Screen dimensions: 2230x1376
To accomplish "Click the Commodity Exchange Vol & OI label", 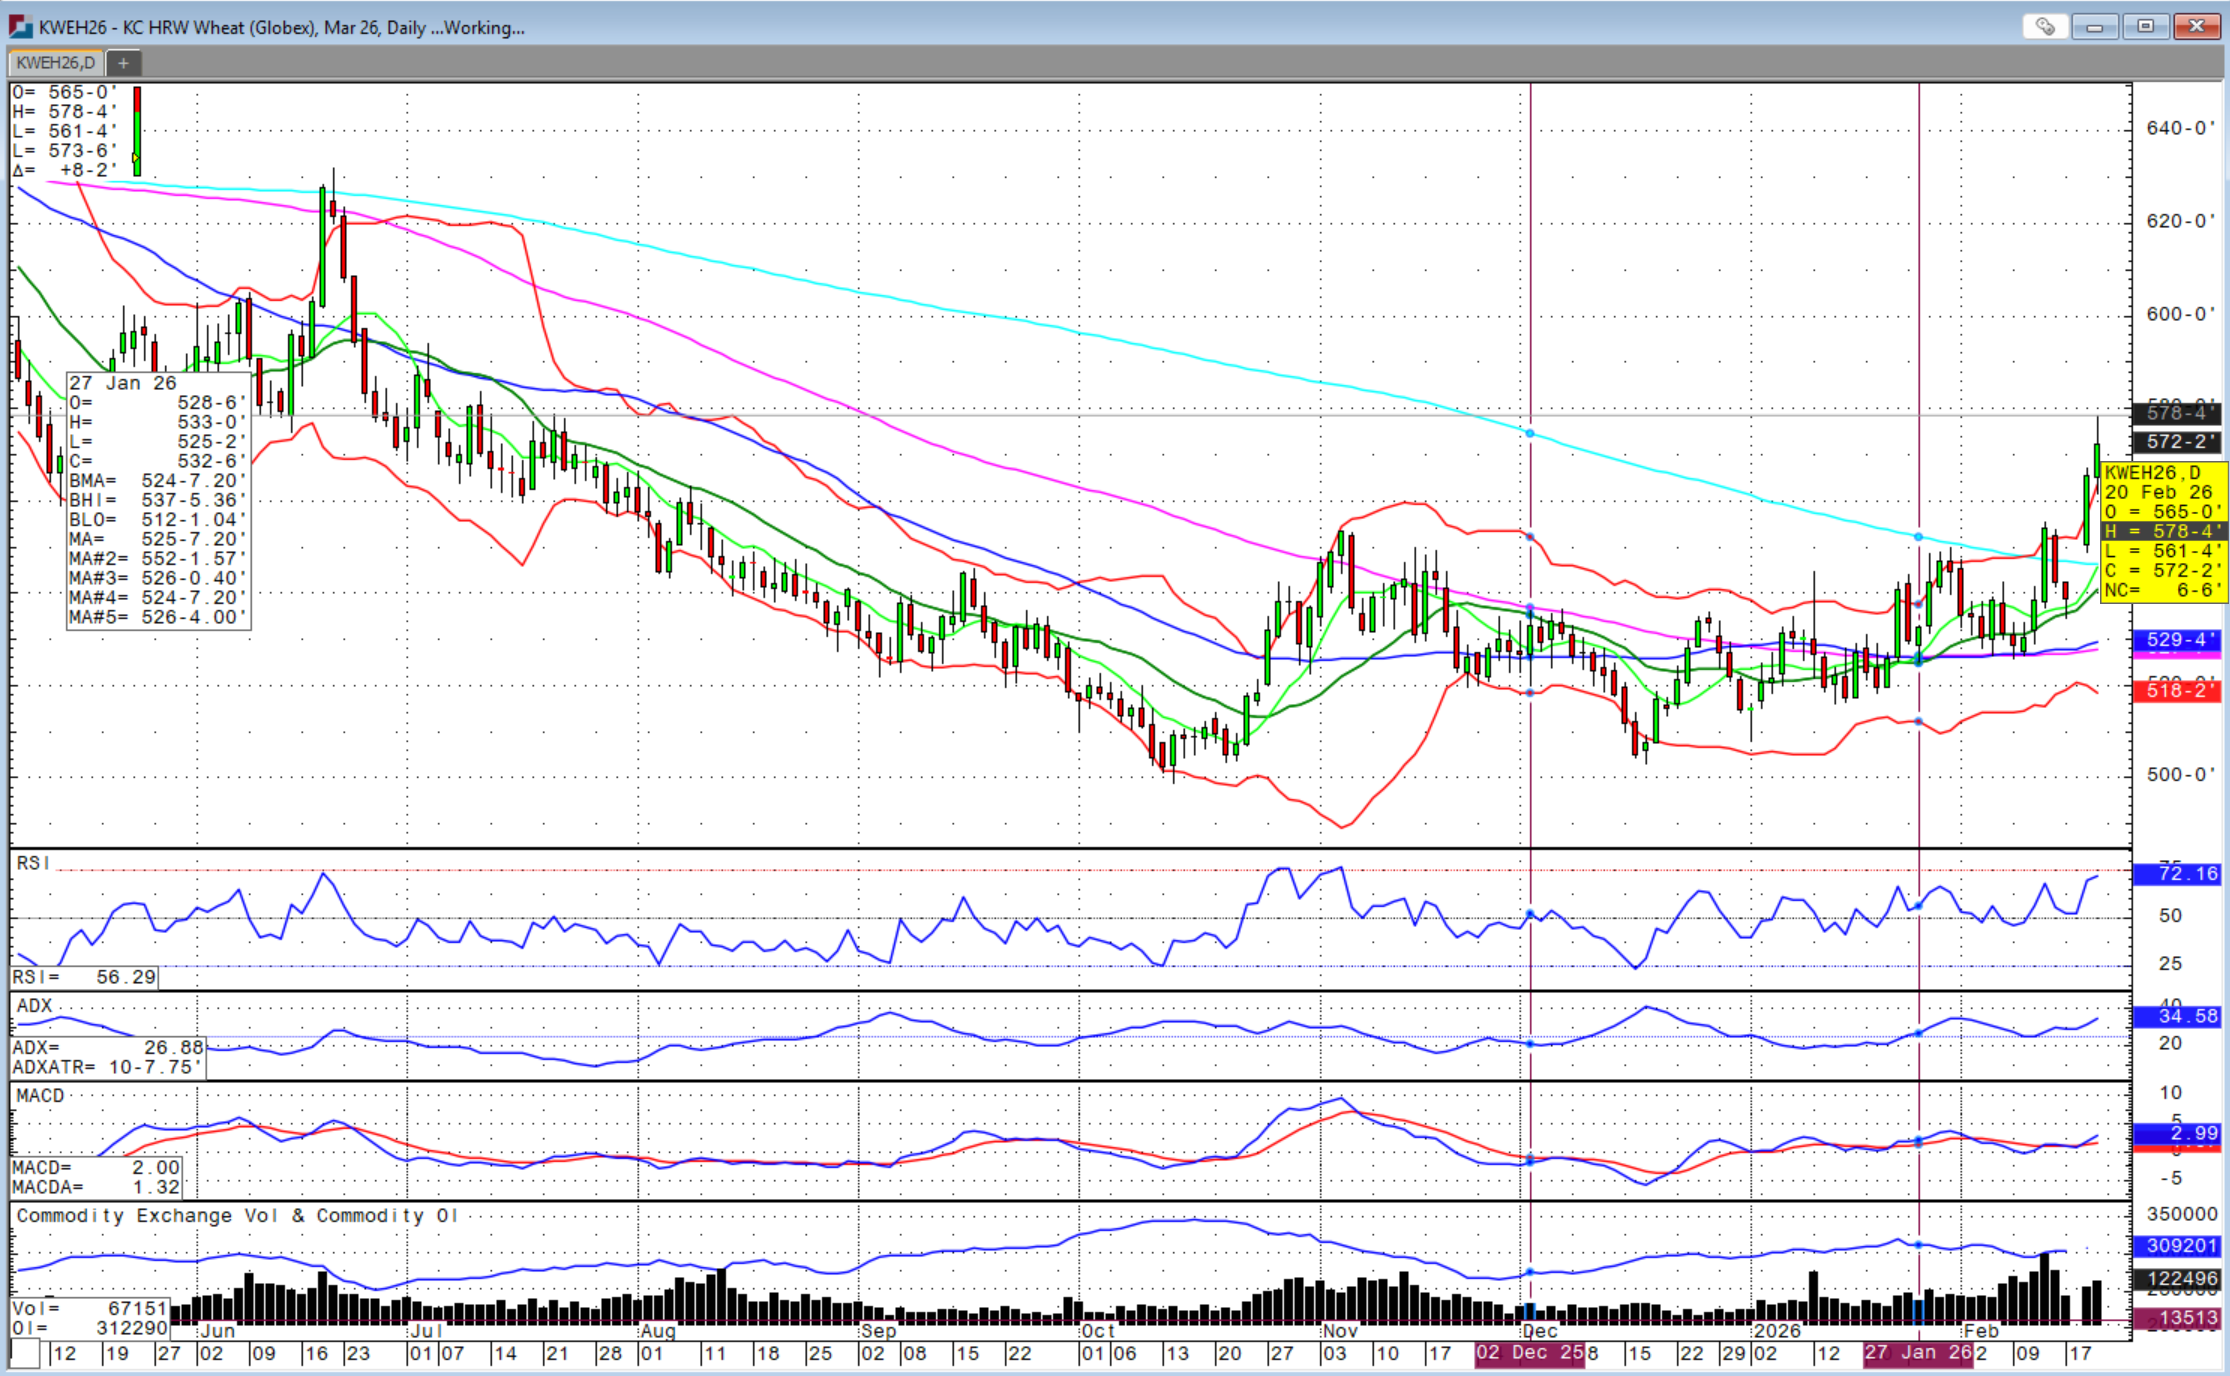I will [x=237, y=1216].
